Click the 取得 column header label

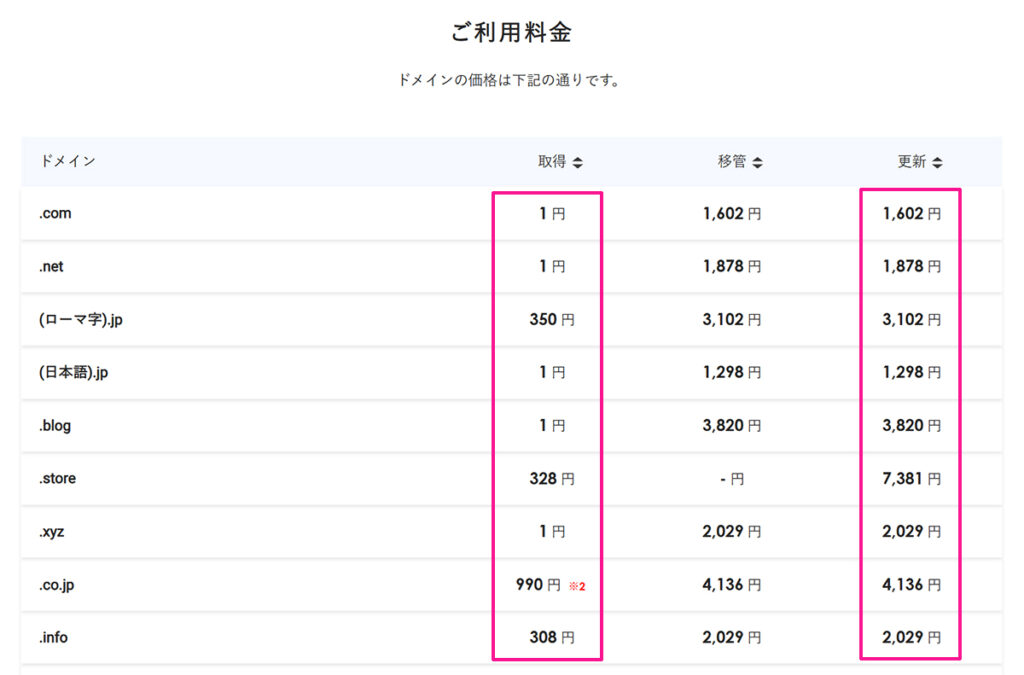[x=552, y=161]
